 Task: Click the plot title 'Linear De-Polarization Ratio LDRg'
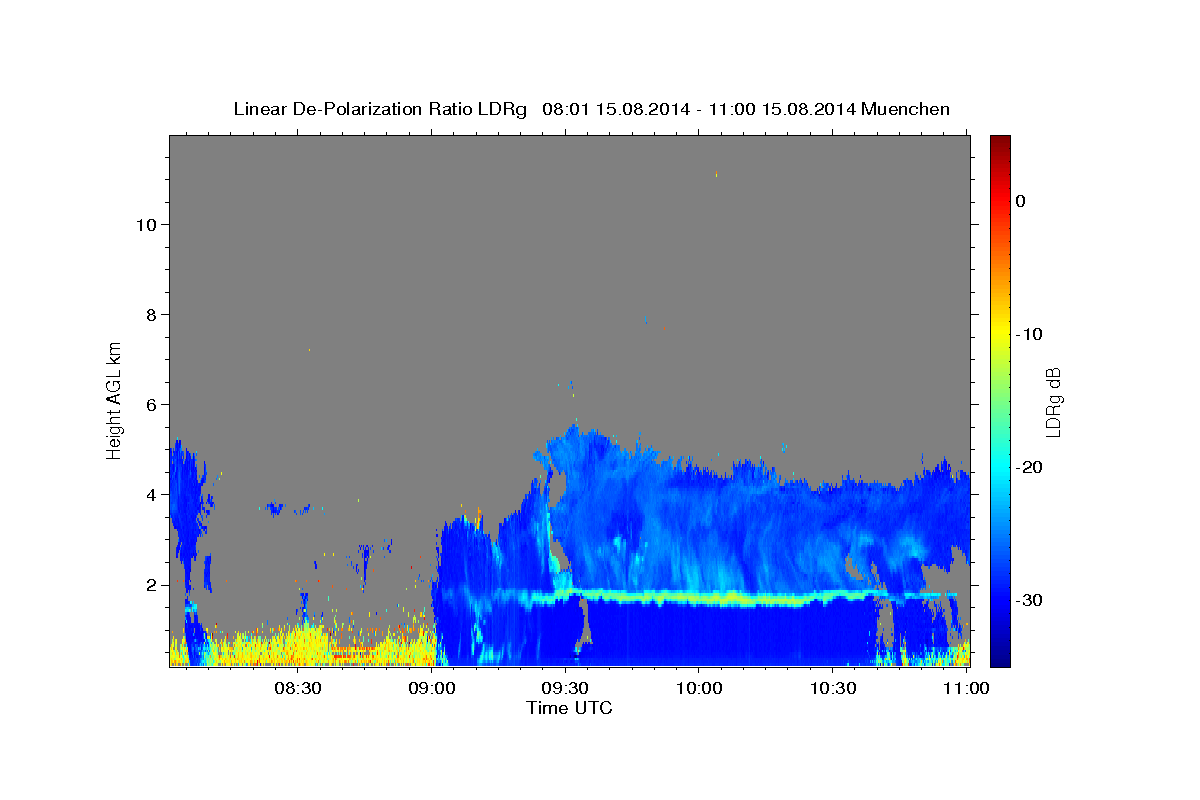click(x=379, y=108)
